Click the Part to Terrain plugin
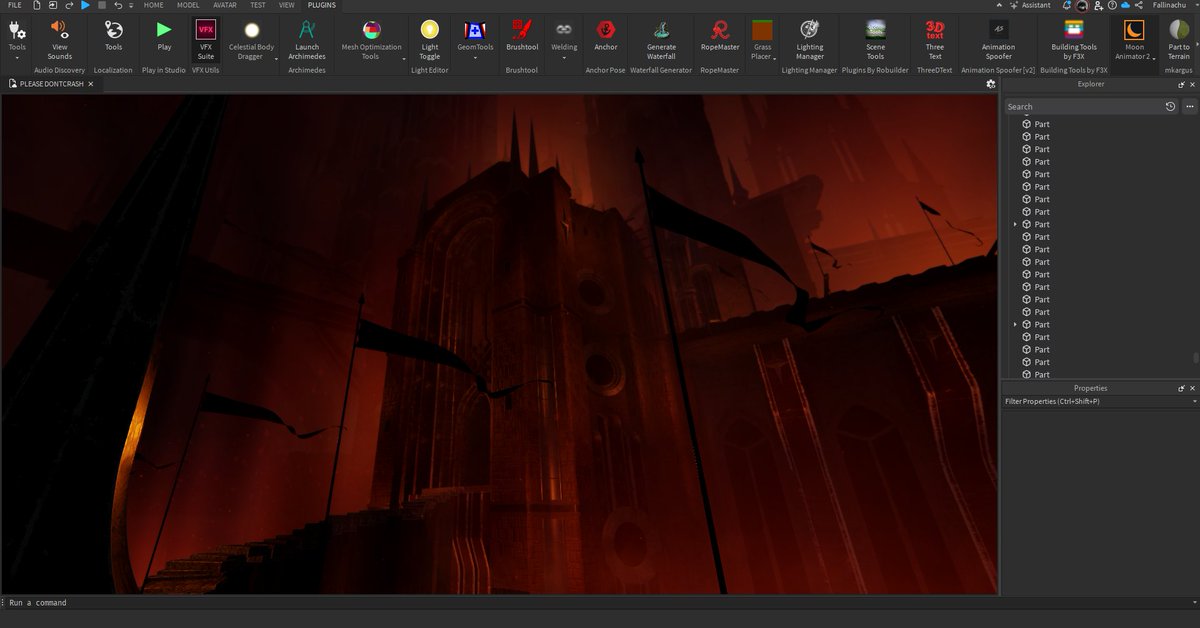The image size is (1200, 628). [x=1179, y=38]
